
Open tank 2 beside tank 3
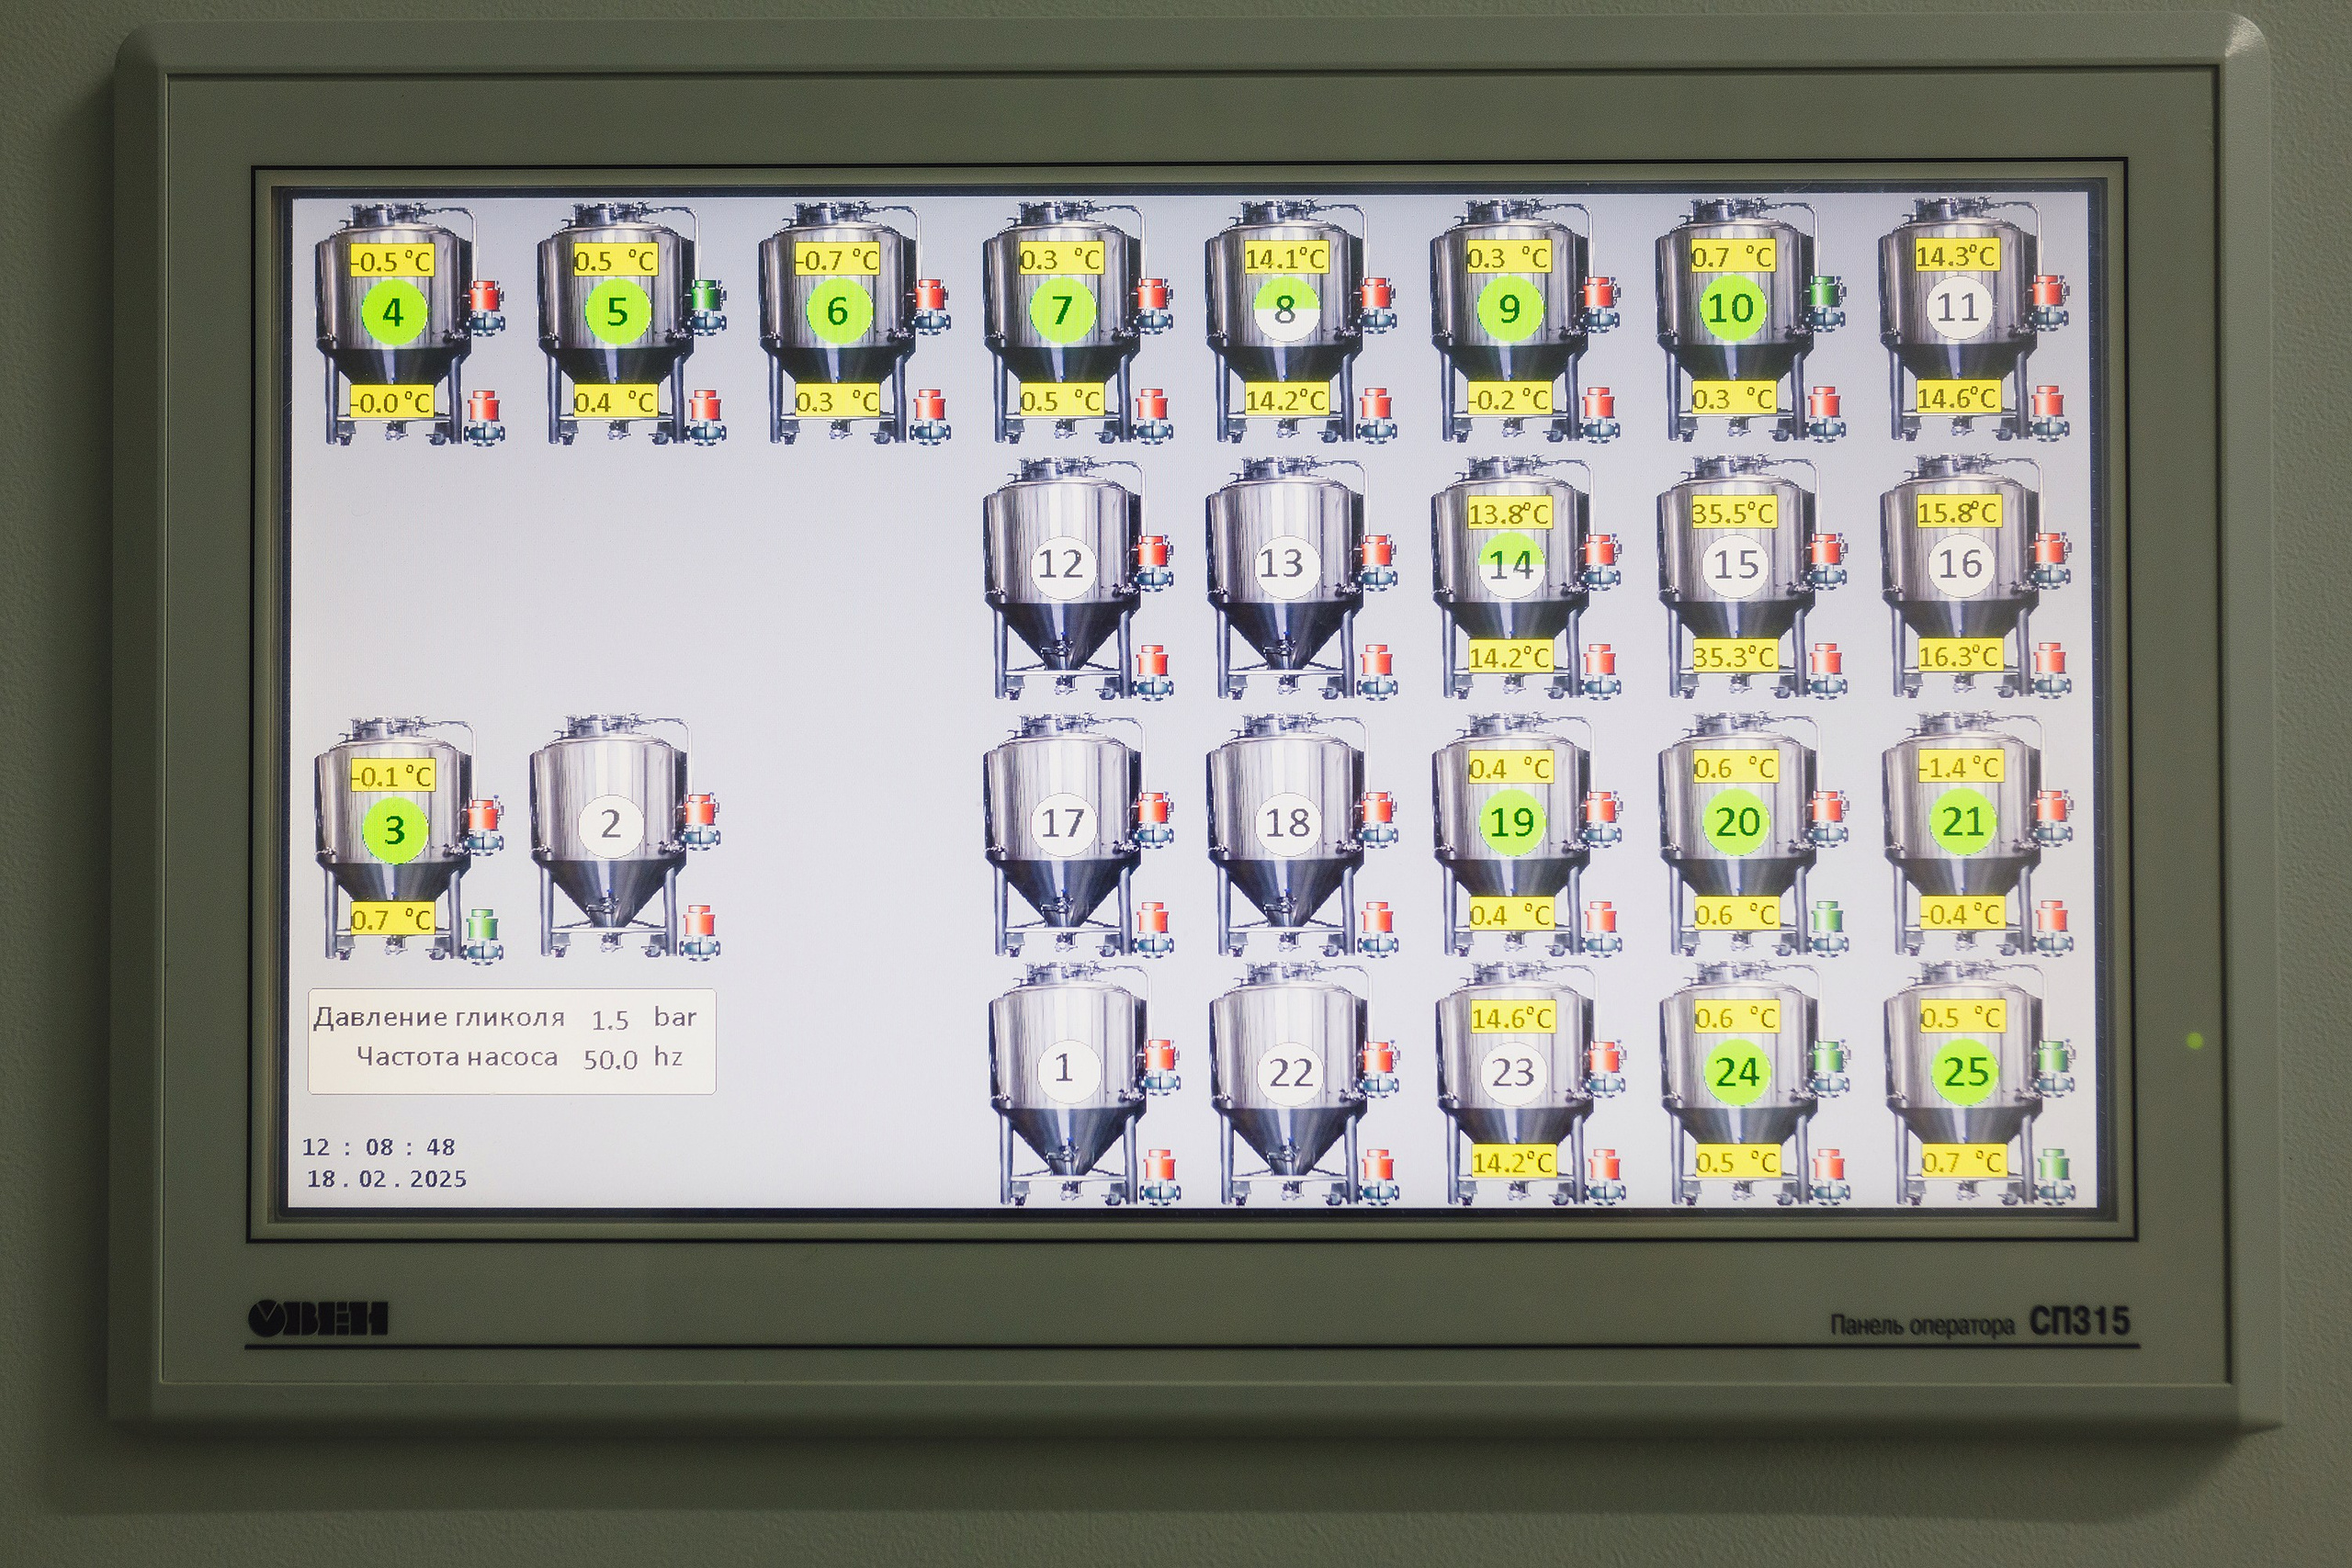[610, 826]
